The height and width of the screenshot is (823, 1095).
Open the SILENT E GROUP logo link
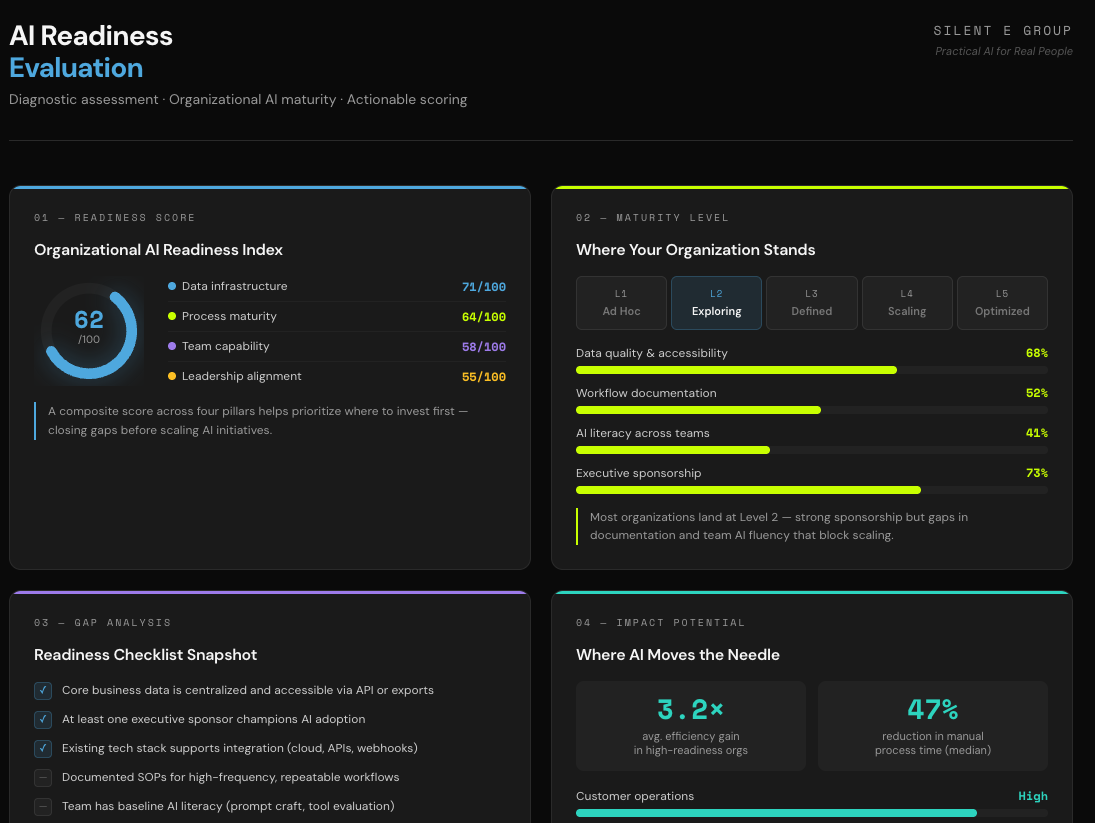(1002, 30)
